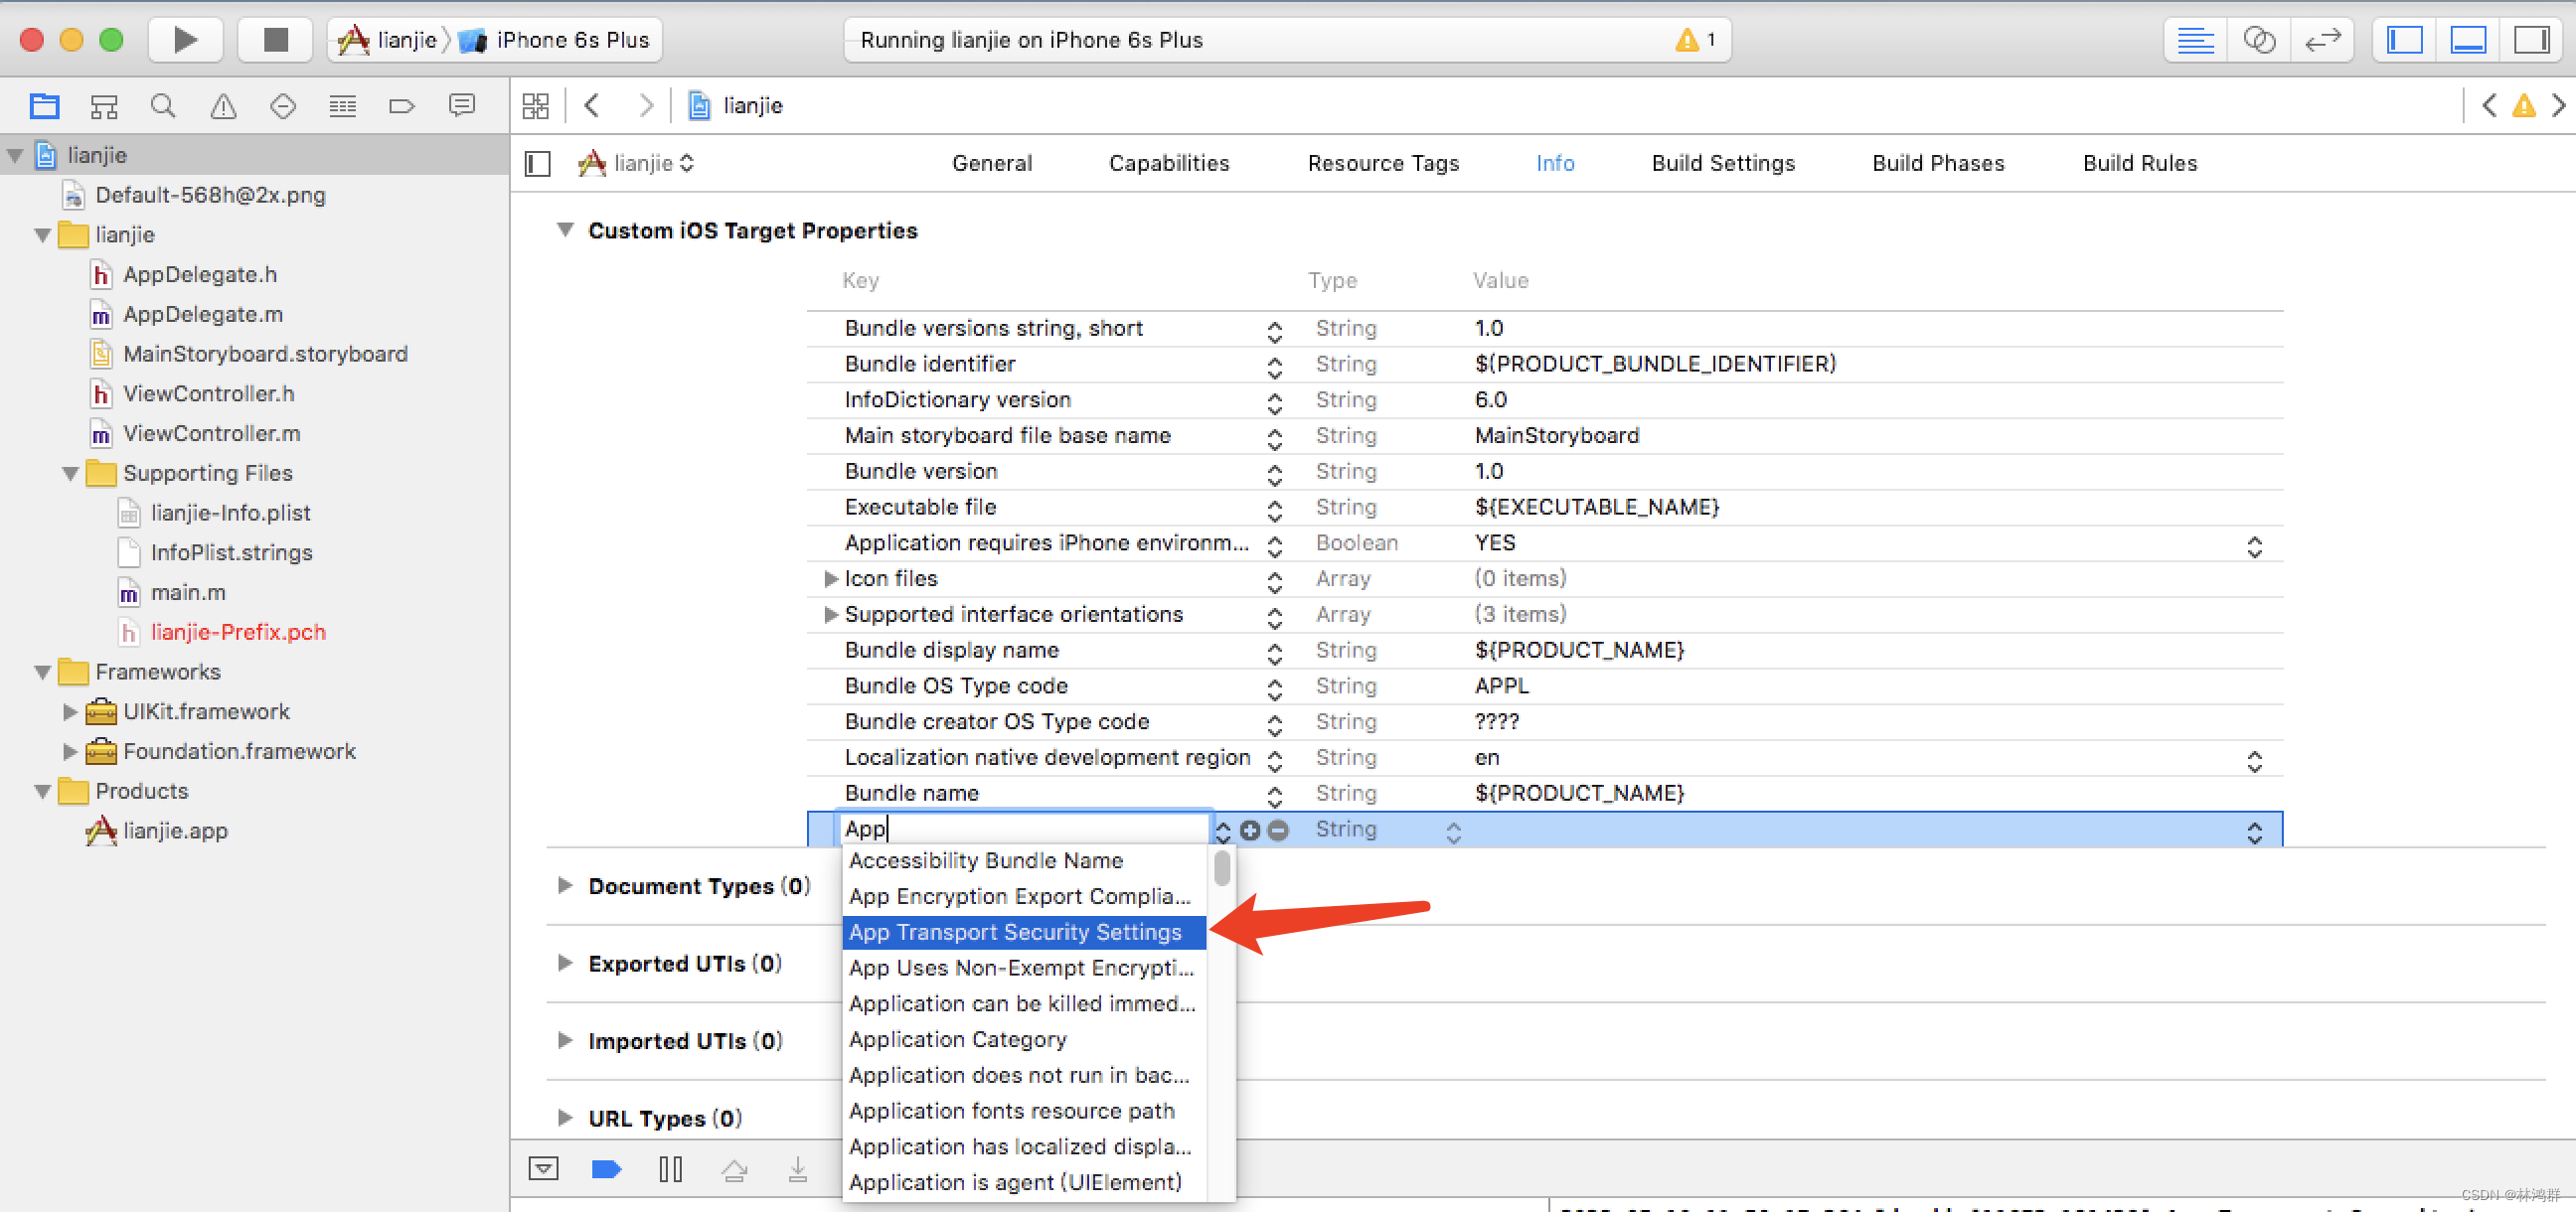Open the Symbol navigator
The height and width of the screenshot is (1212, 2576).
pyautogui.click(x=104, y=106)
